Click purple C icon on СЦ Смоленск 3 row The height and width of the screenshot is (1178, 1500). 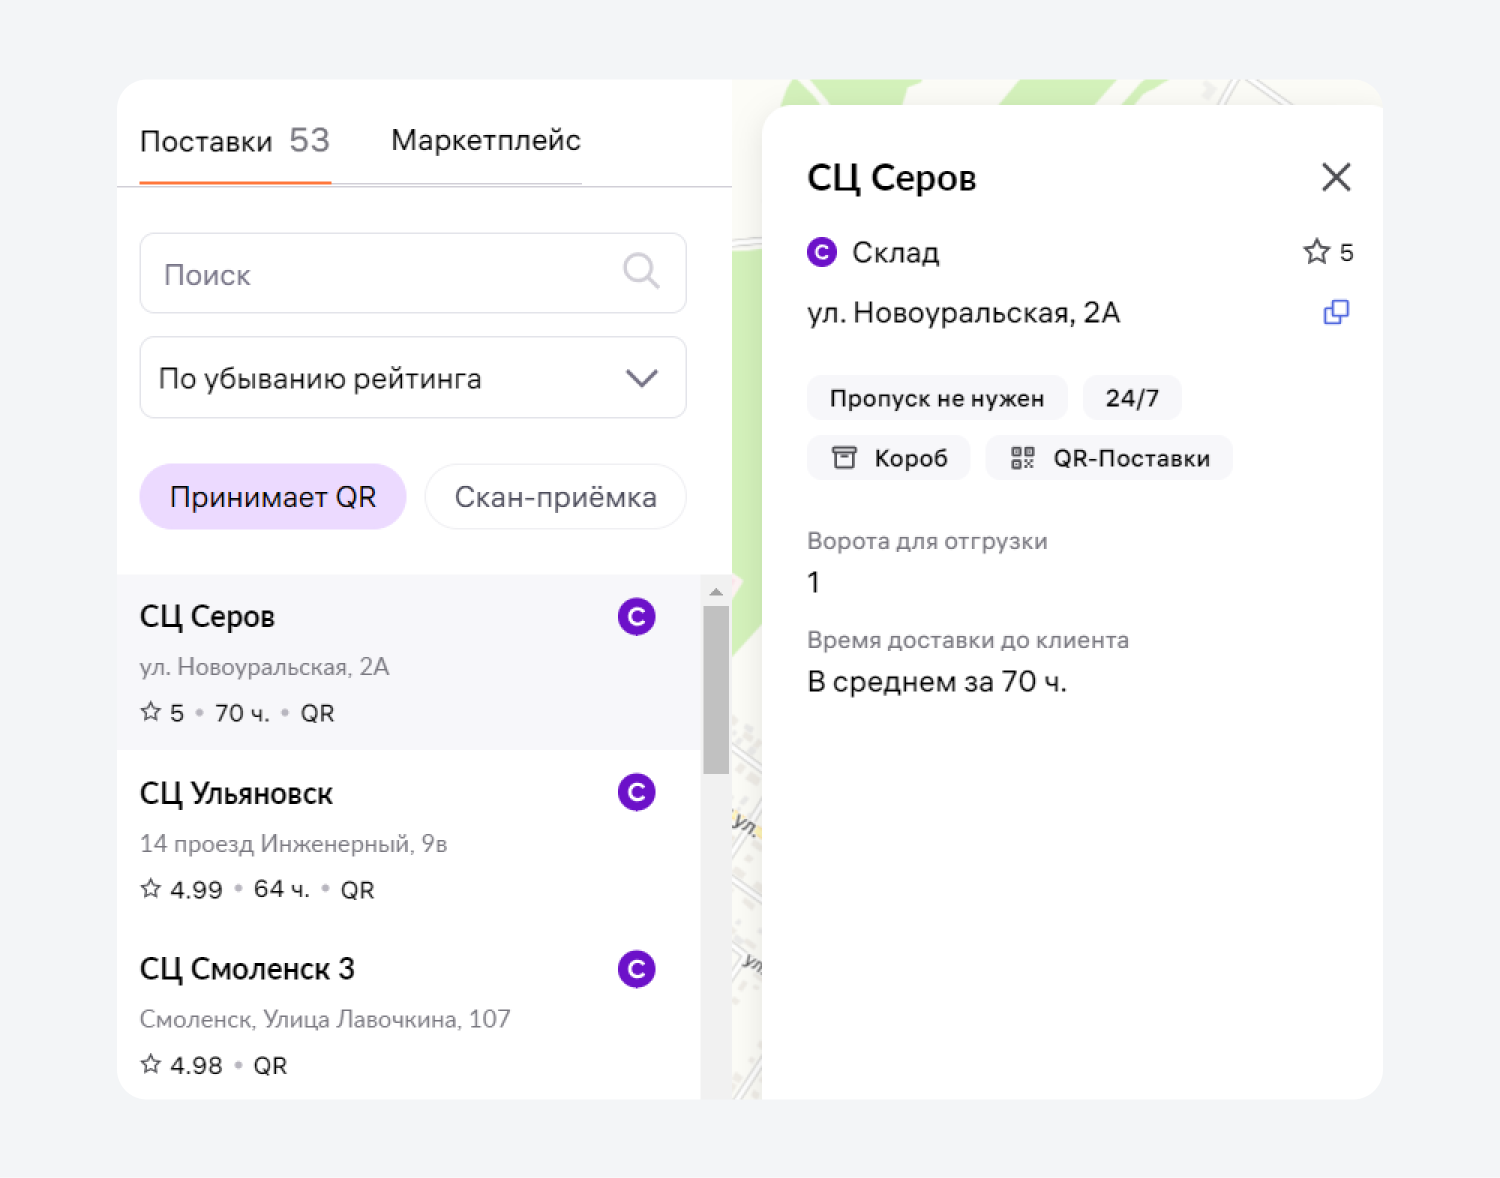pos(637,969)
